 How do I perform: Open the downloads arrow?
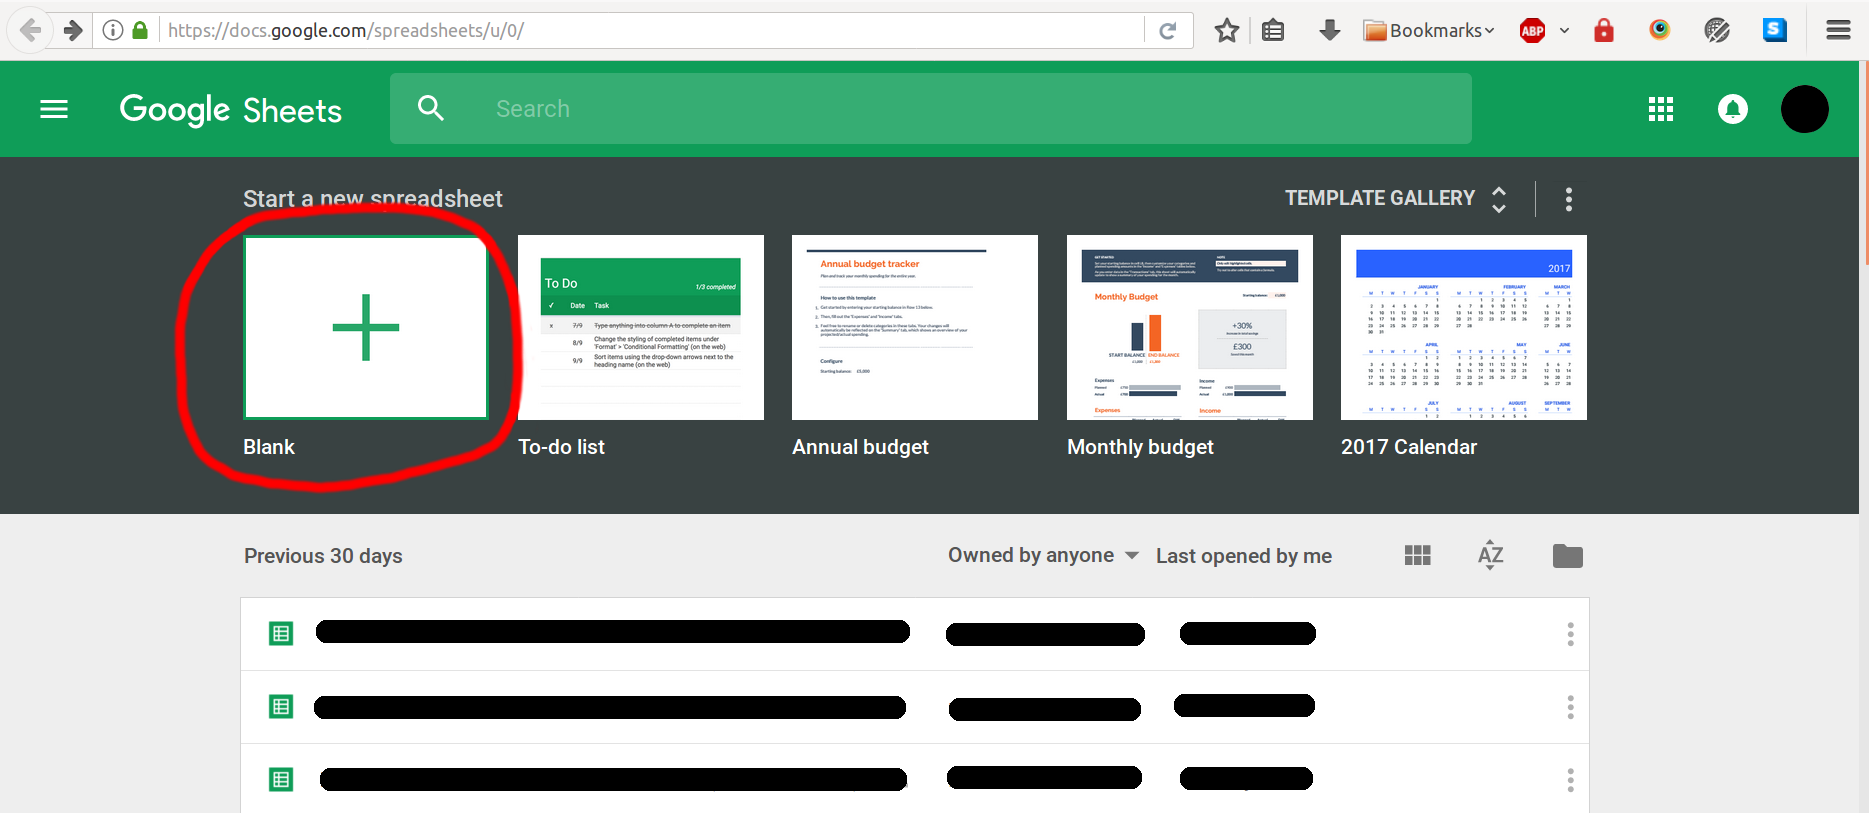[x=1329, y=30]
